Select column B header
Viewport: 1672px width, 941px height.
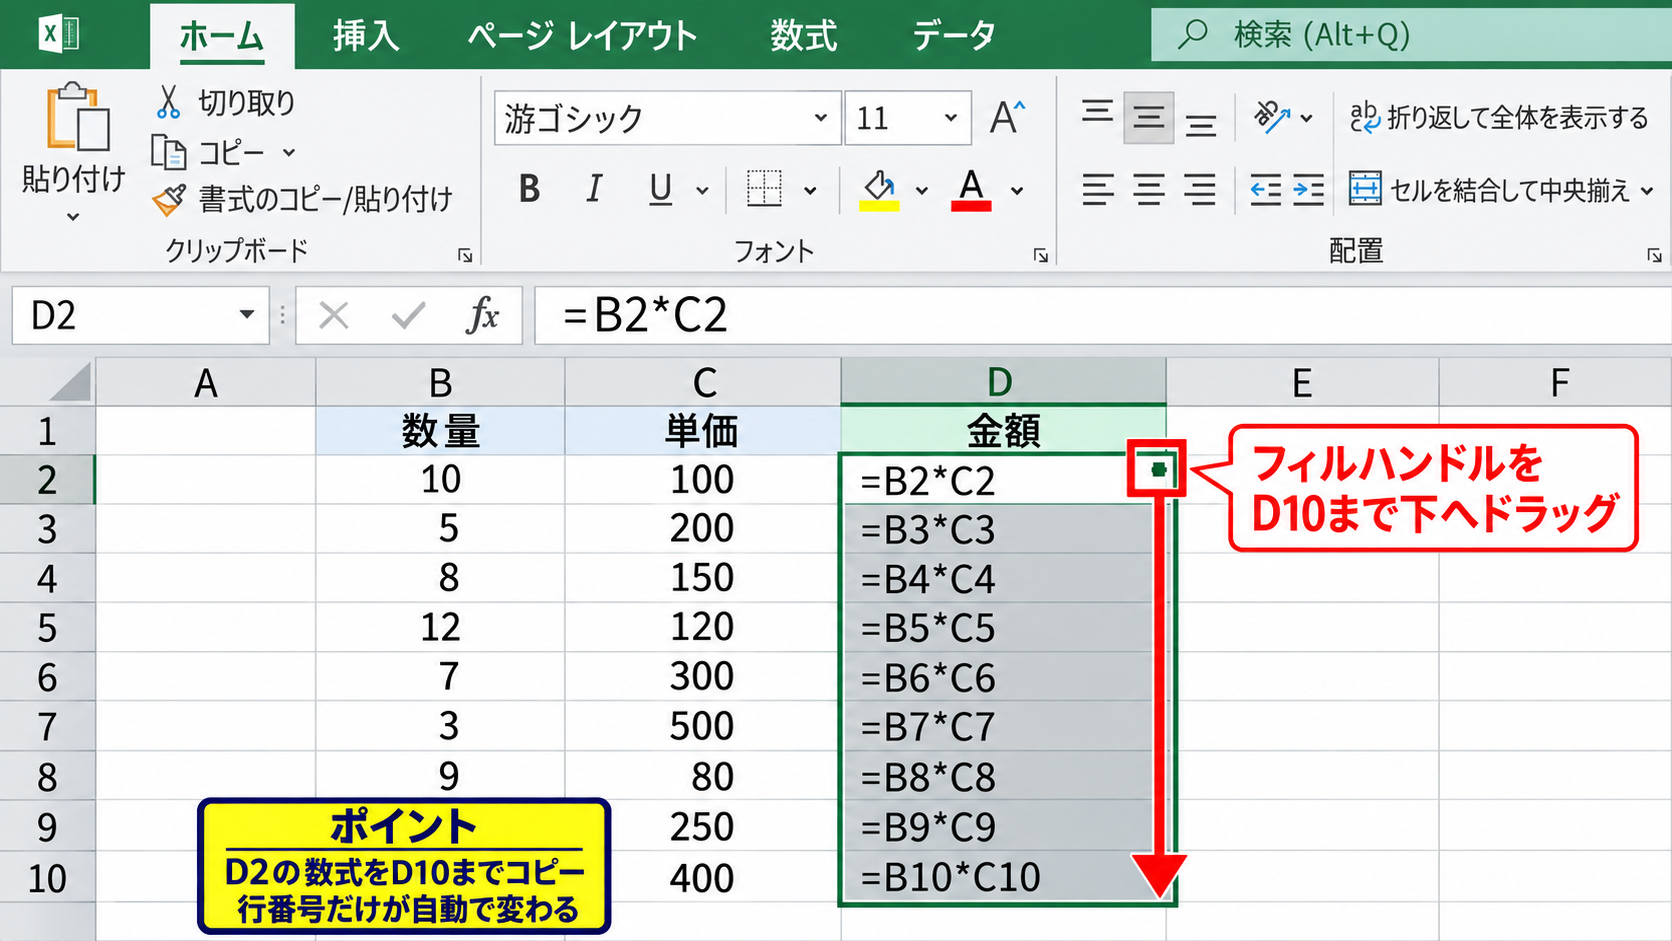[x=440, y=382]
